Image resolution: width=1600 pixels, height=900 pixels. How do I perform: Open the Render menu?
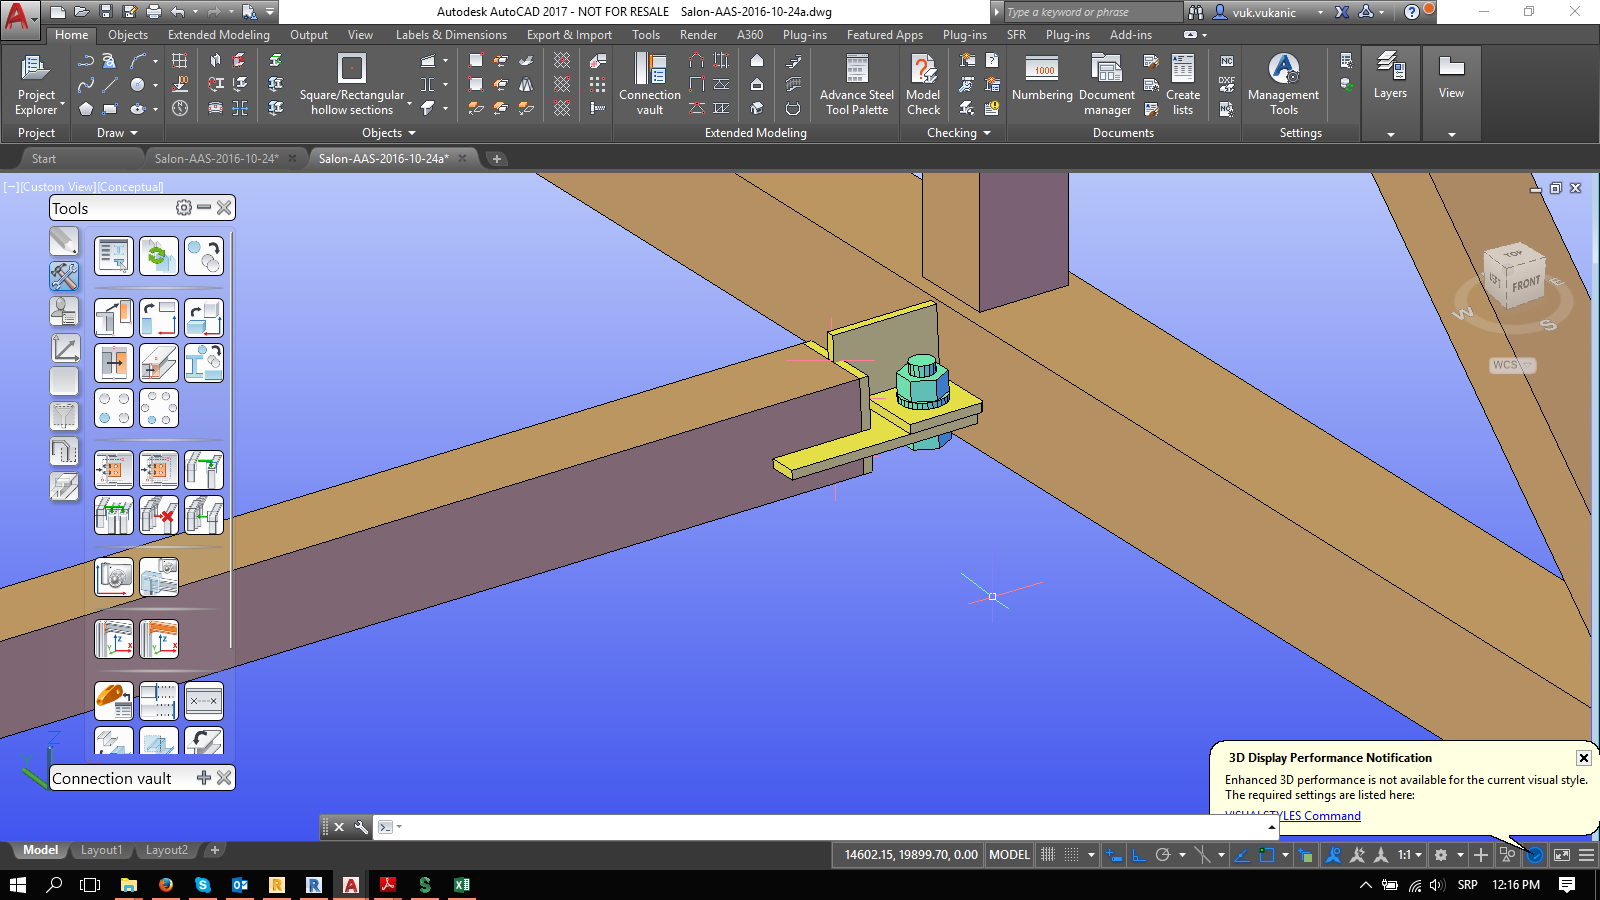pyautogui.click(x=698, y=34)
